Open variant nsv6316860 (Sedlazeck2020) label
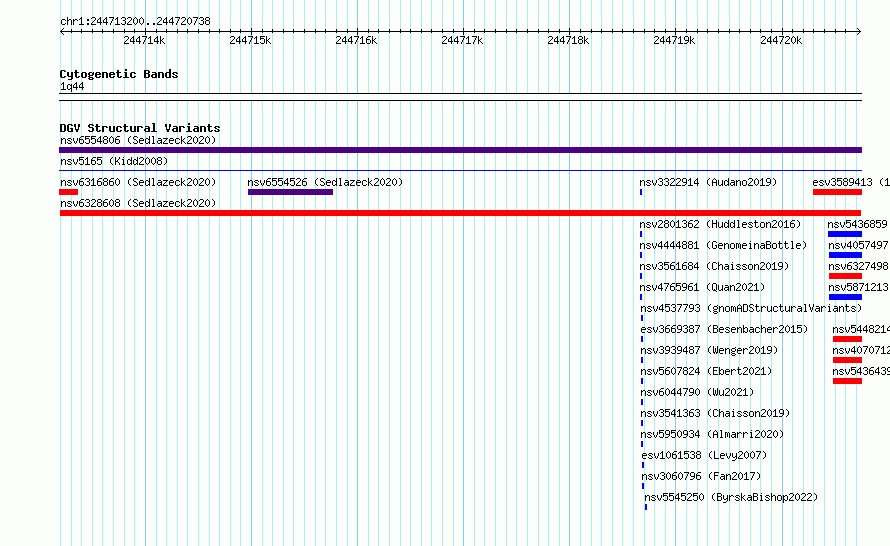This screenshot has height=546, width=890. pos(138,182)
